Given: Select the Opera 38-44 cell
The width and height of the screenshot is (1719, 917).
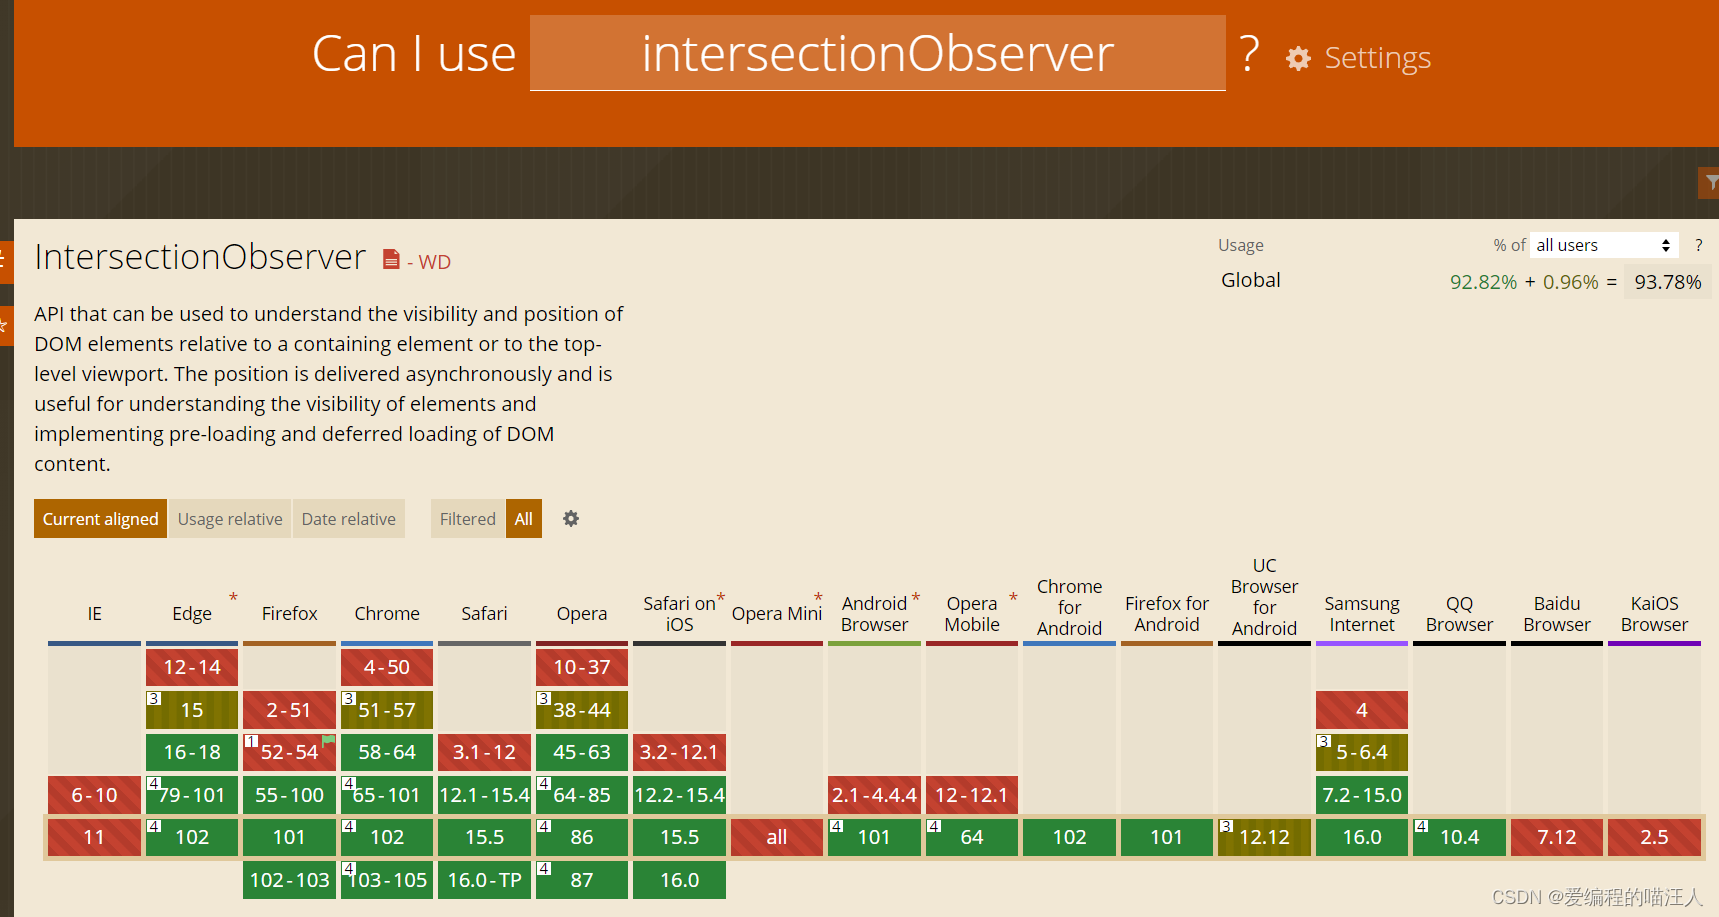Looking at the screenshot, I should point(582,710).
